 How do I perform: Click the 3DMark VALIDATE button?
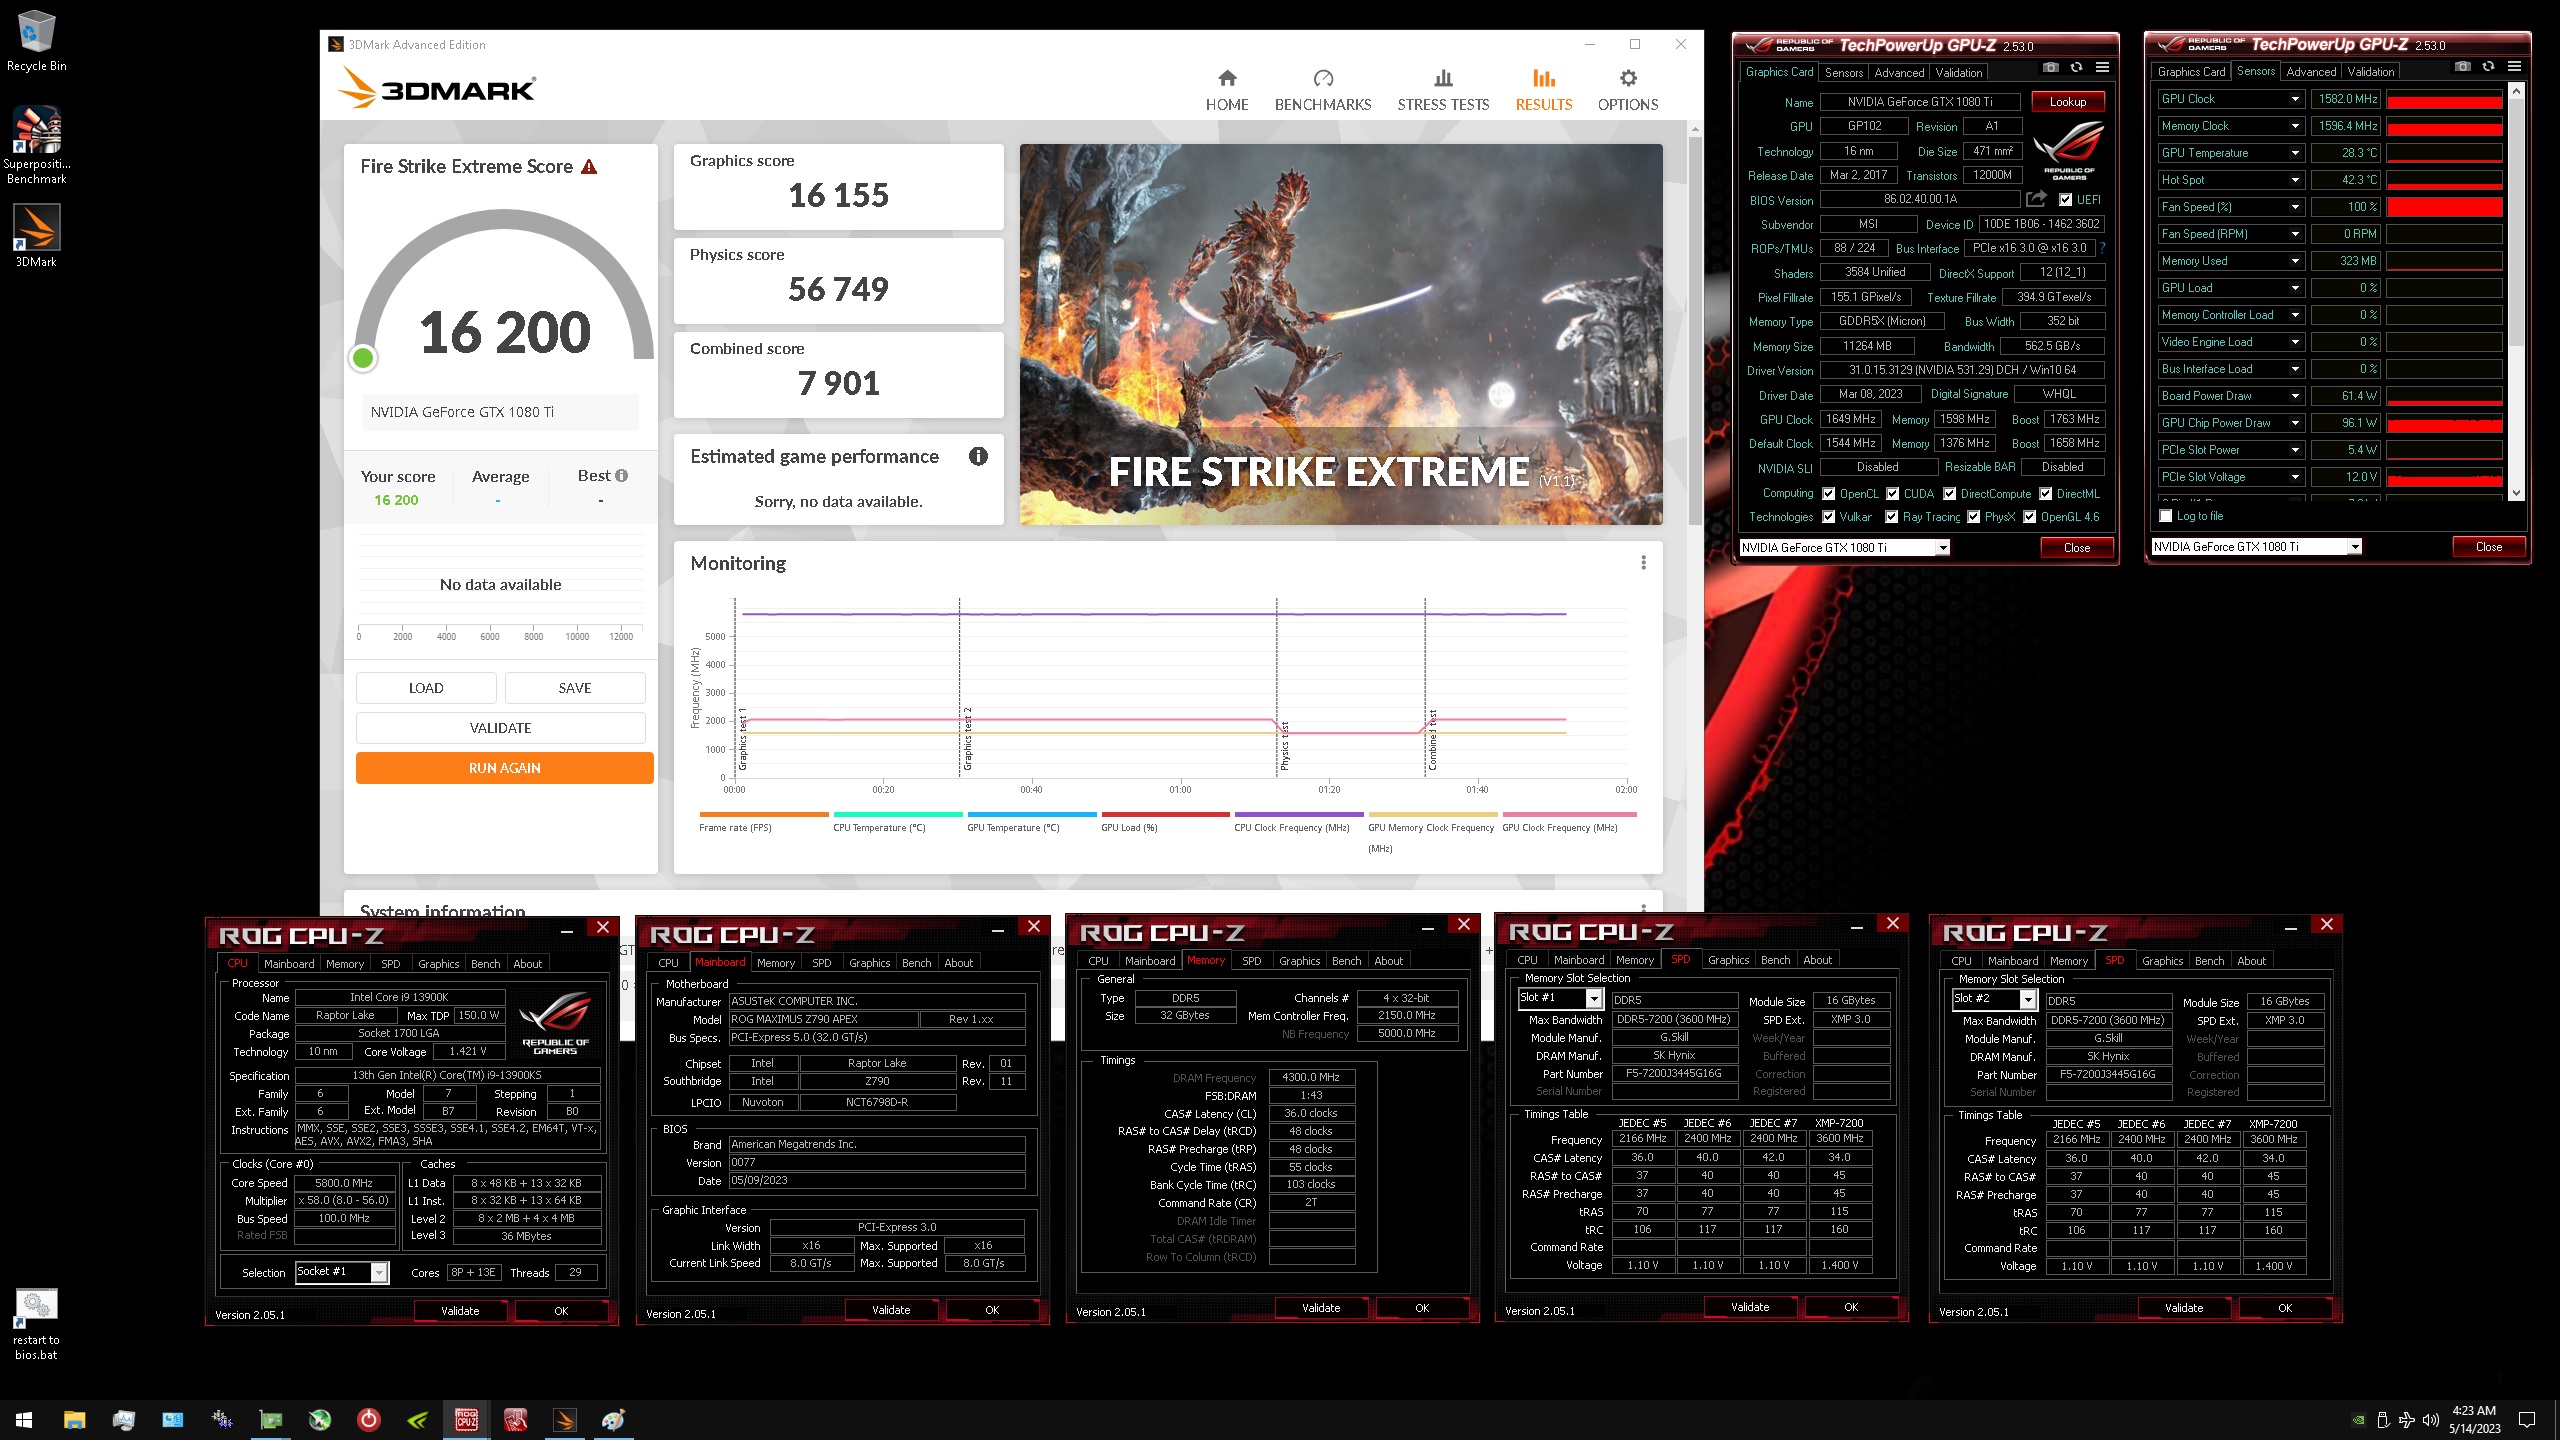(x=500, y=728)
